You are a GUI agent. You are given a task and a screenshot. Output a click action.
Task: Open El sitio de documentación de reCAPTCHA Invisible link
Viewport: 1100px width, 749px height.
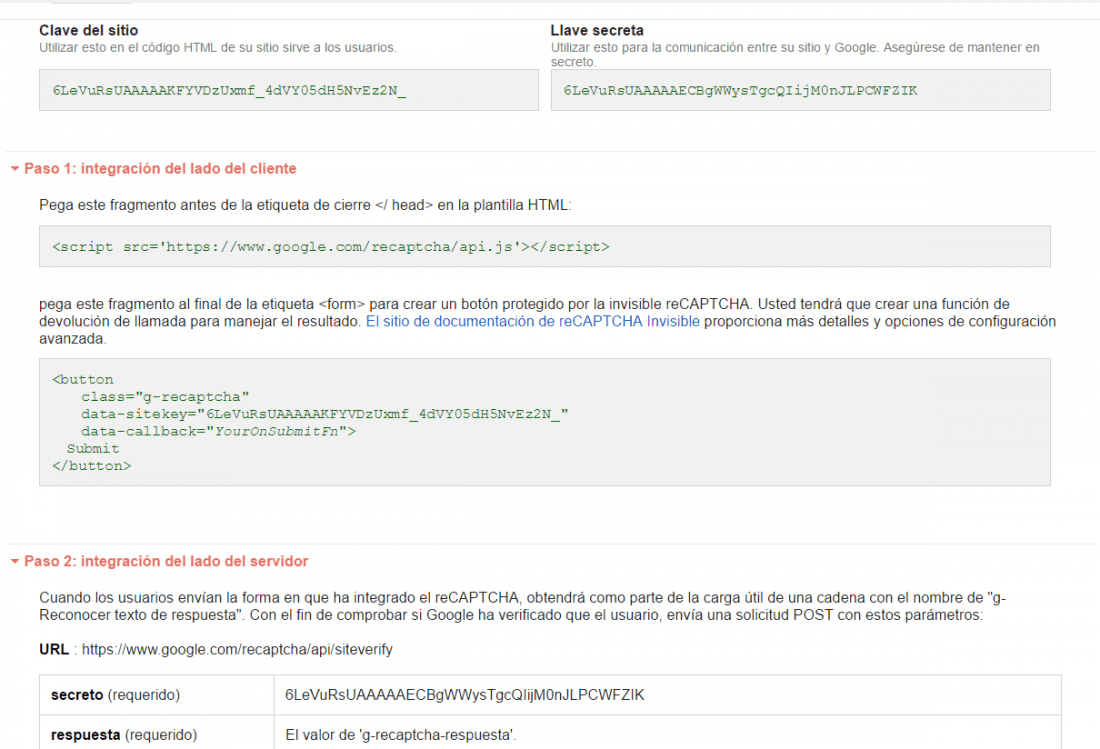tap(532, 321)
